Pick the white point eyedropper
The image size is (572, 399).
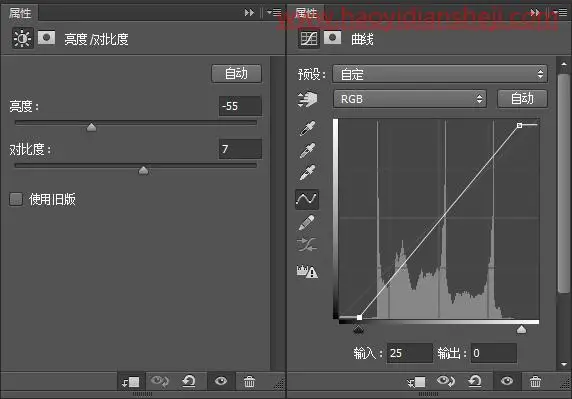pos(307,173)
